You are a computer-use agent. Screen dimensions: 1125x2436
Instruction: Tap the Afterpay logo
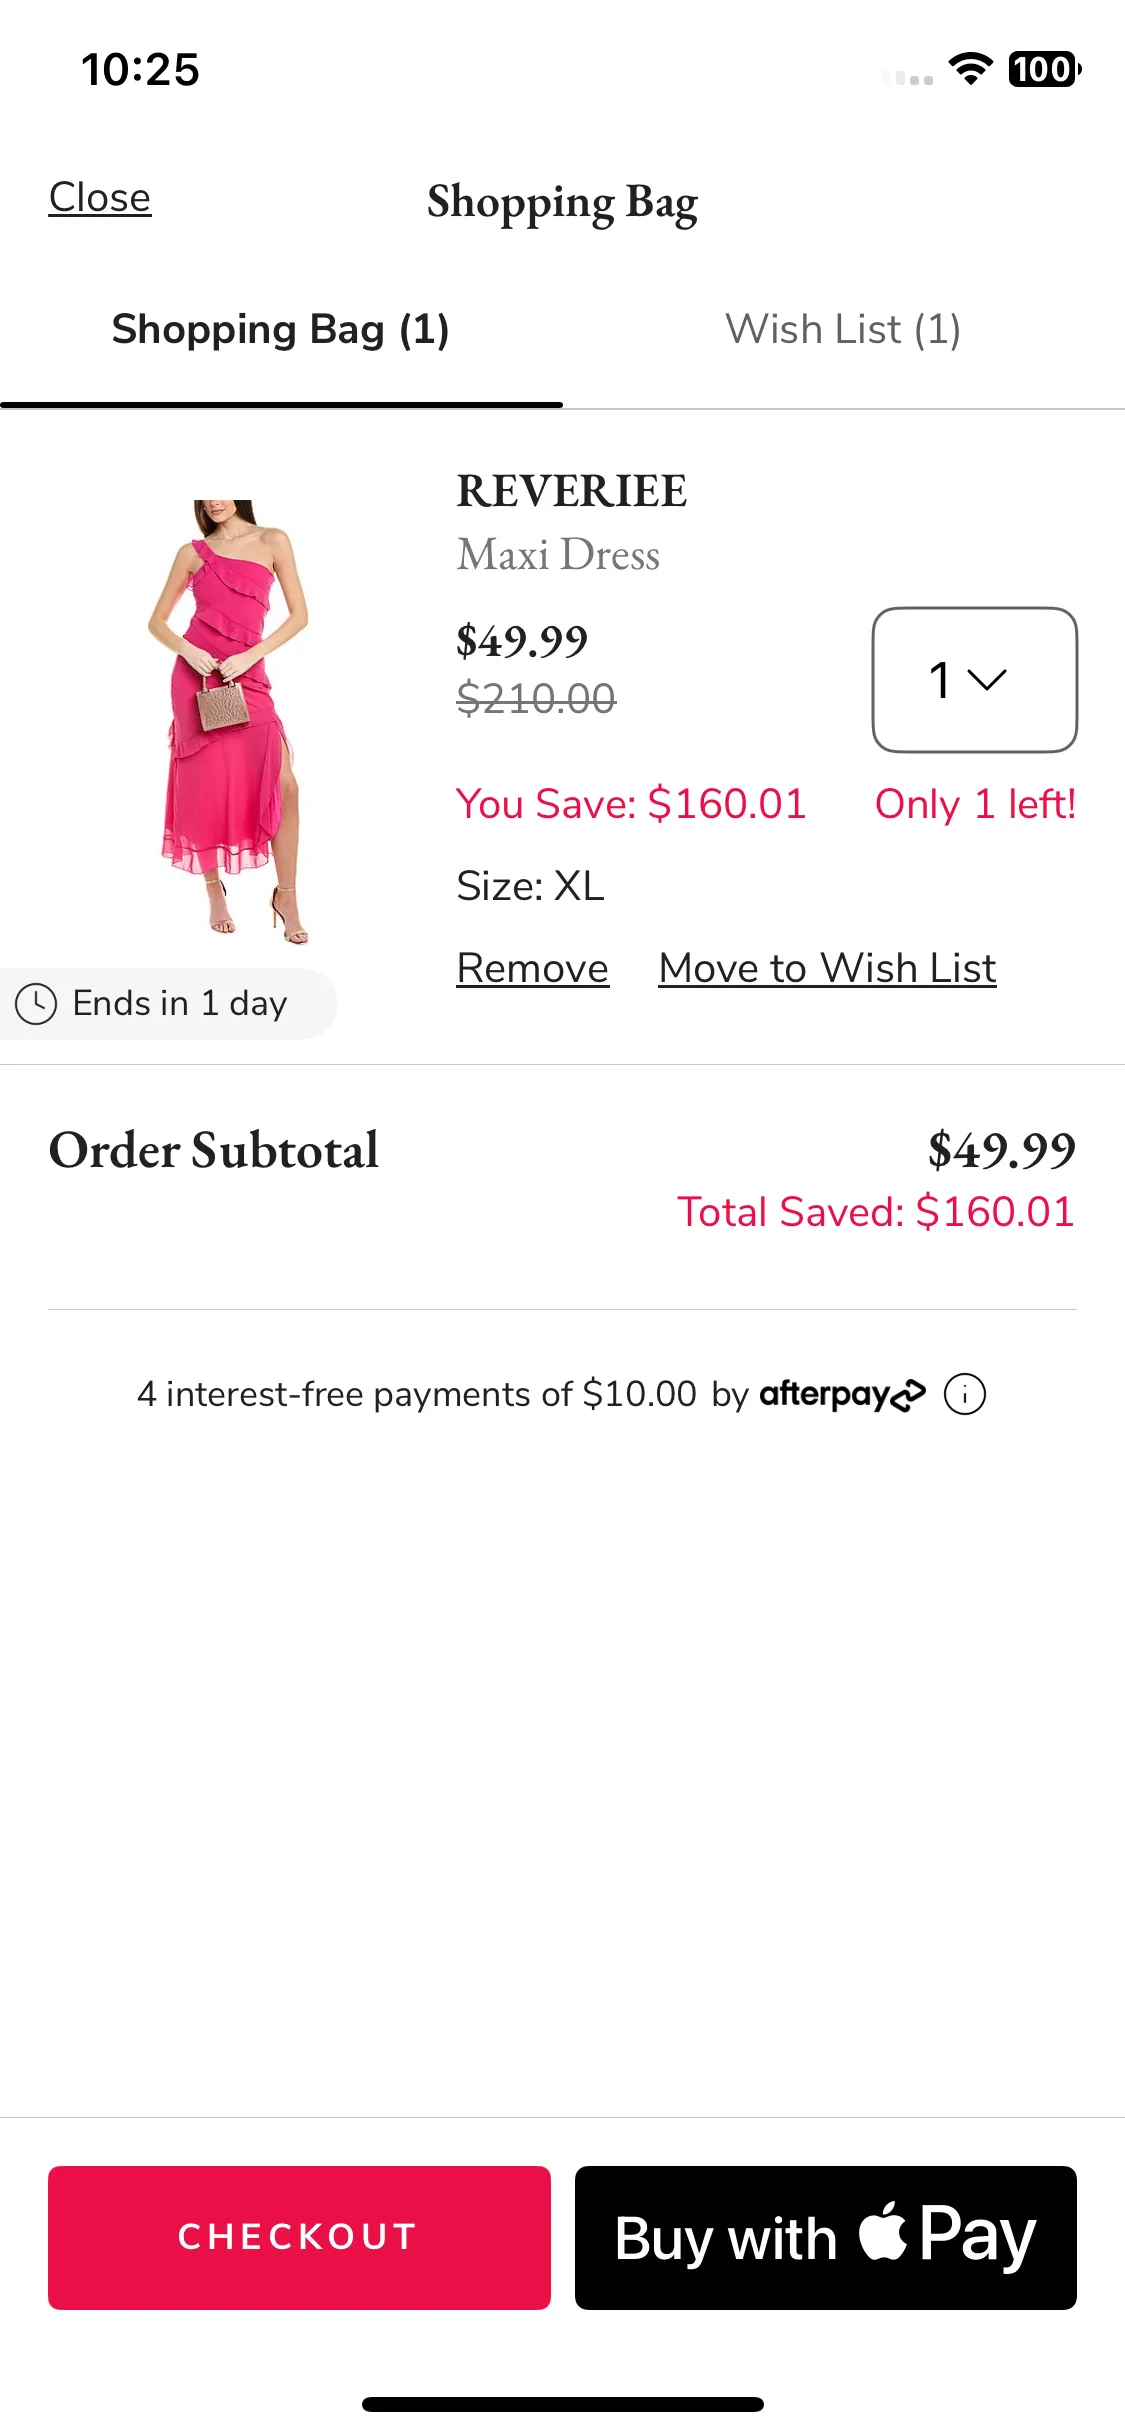pos(842,1394)
